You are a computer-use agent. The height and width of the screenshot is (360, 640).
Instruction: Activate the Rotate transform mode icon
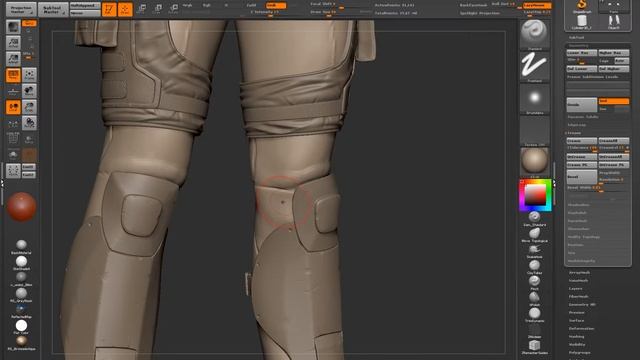173,9
